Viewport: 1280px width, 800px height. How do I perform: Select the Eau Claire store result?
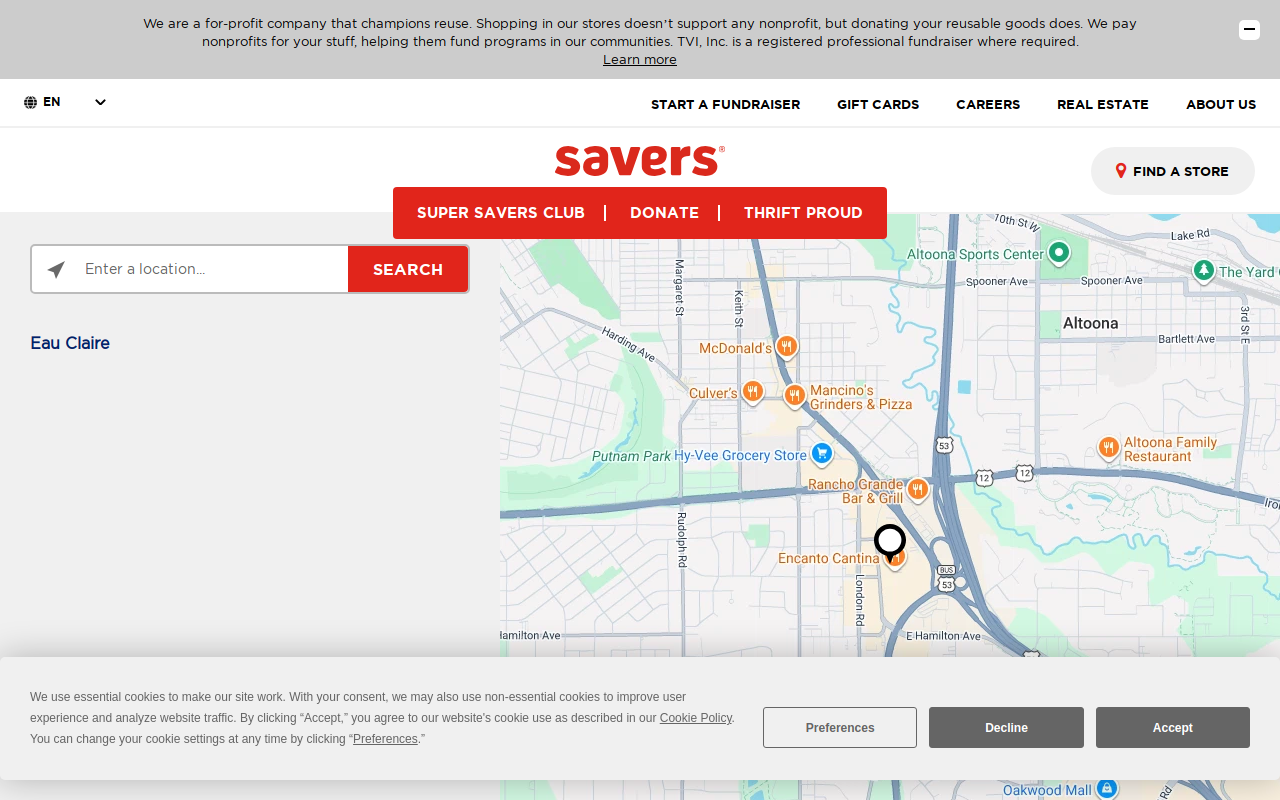tap(70, 343)
